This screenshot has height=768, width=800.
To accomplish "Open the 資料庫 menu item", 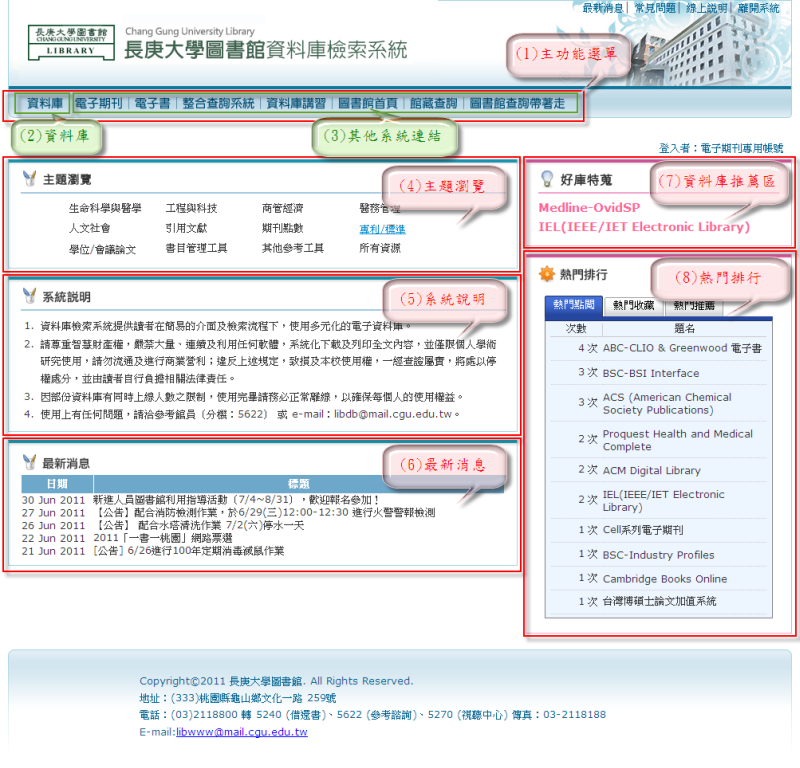I will (45, 104).
